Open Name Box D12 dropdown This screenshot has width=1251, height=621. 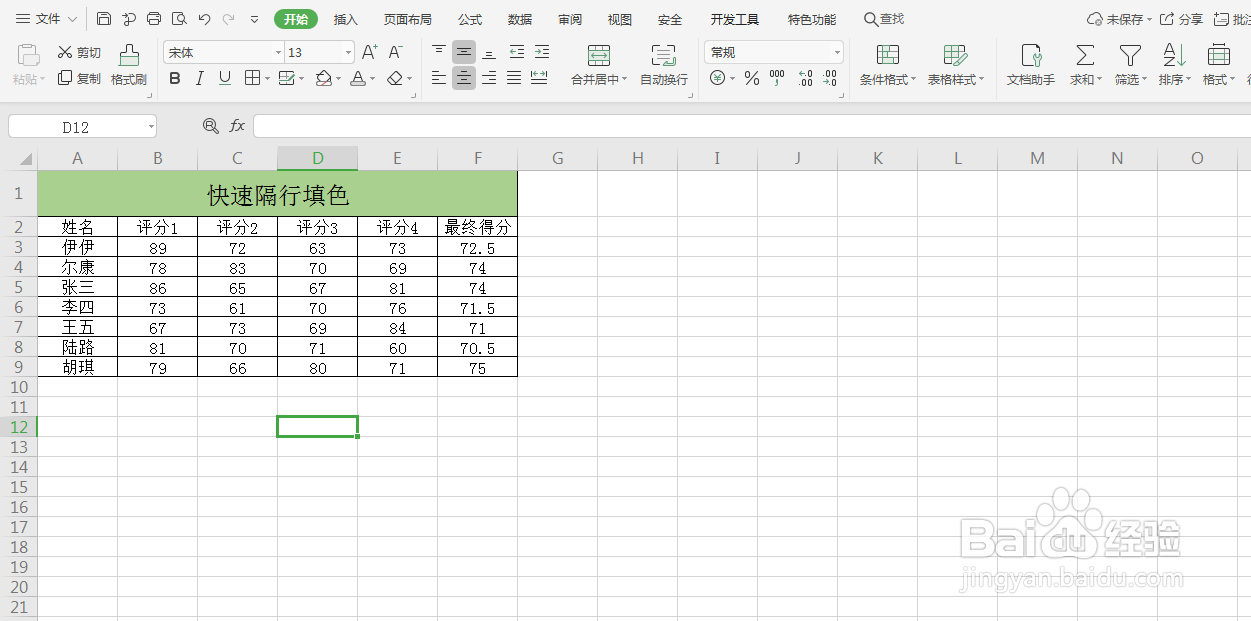(151, 127)
